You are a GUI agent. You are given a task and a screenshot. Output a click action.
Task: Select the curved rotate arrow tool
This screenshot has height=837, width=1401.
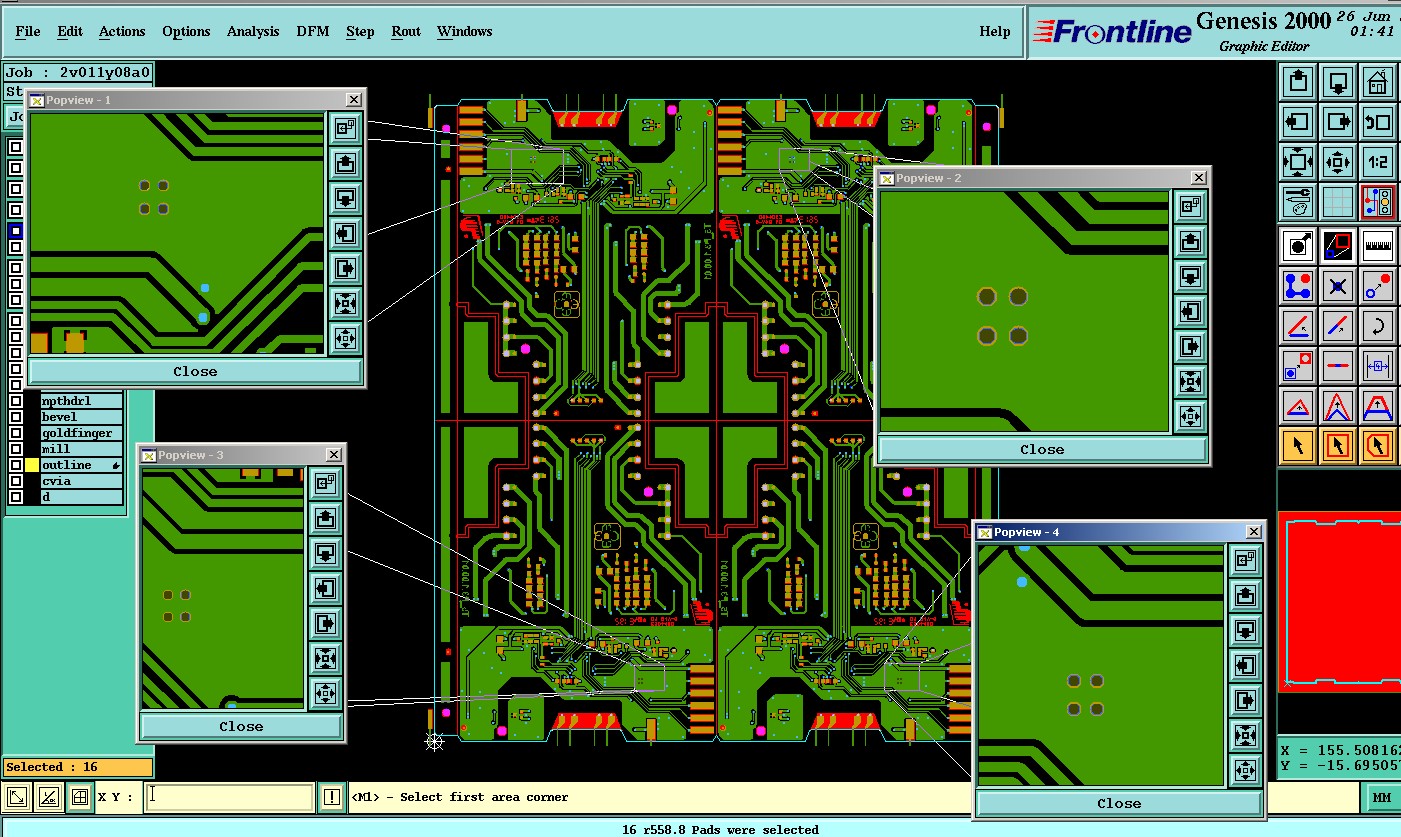click(x=1378, y=326)
